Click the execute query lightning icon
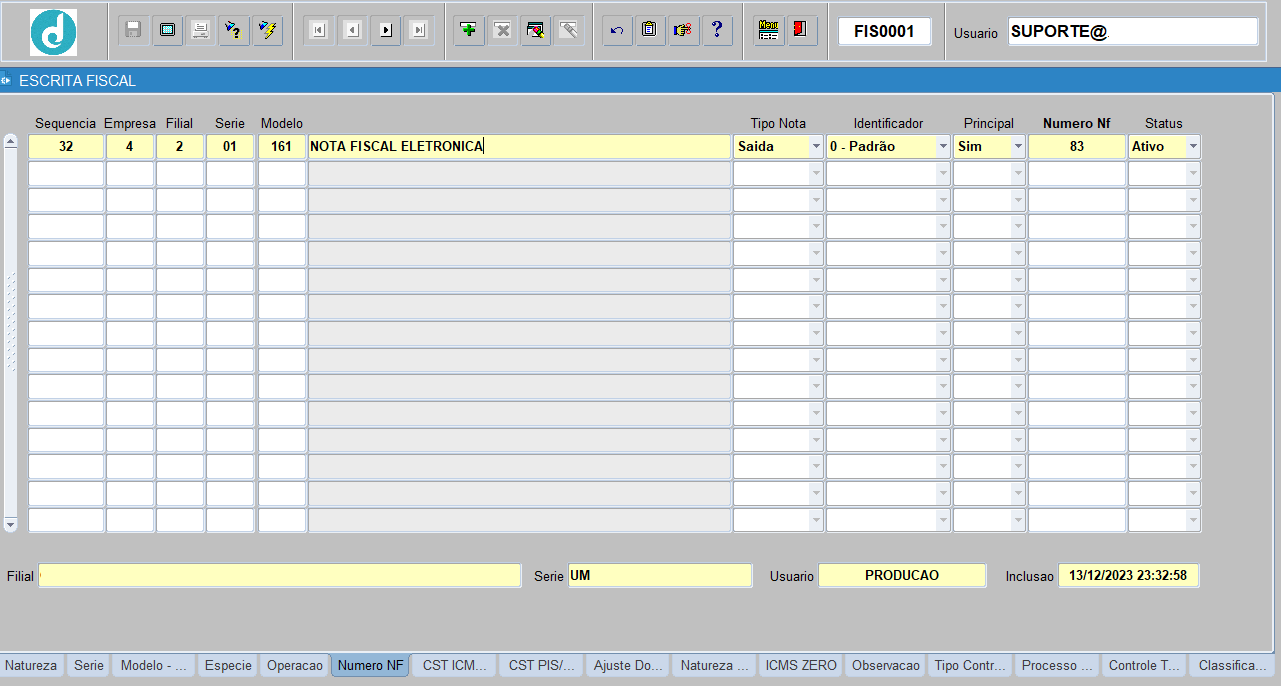 [x=267, y=30]
